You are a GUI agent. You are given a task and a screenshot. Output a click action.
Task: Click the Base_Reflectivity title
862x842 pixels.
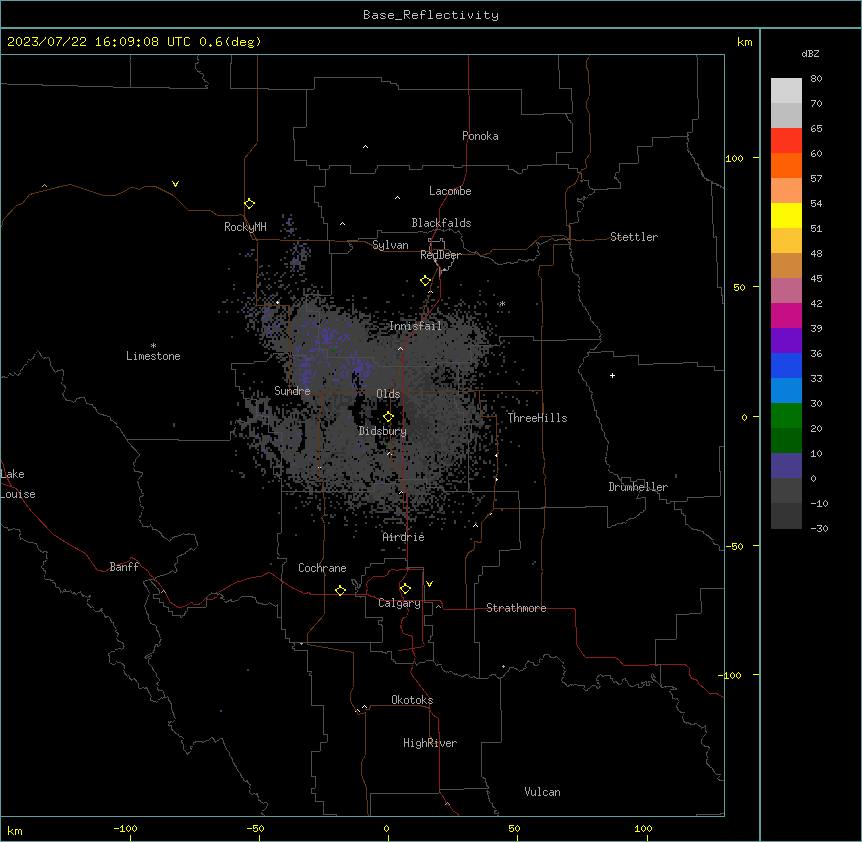431,15
